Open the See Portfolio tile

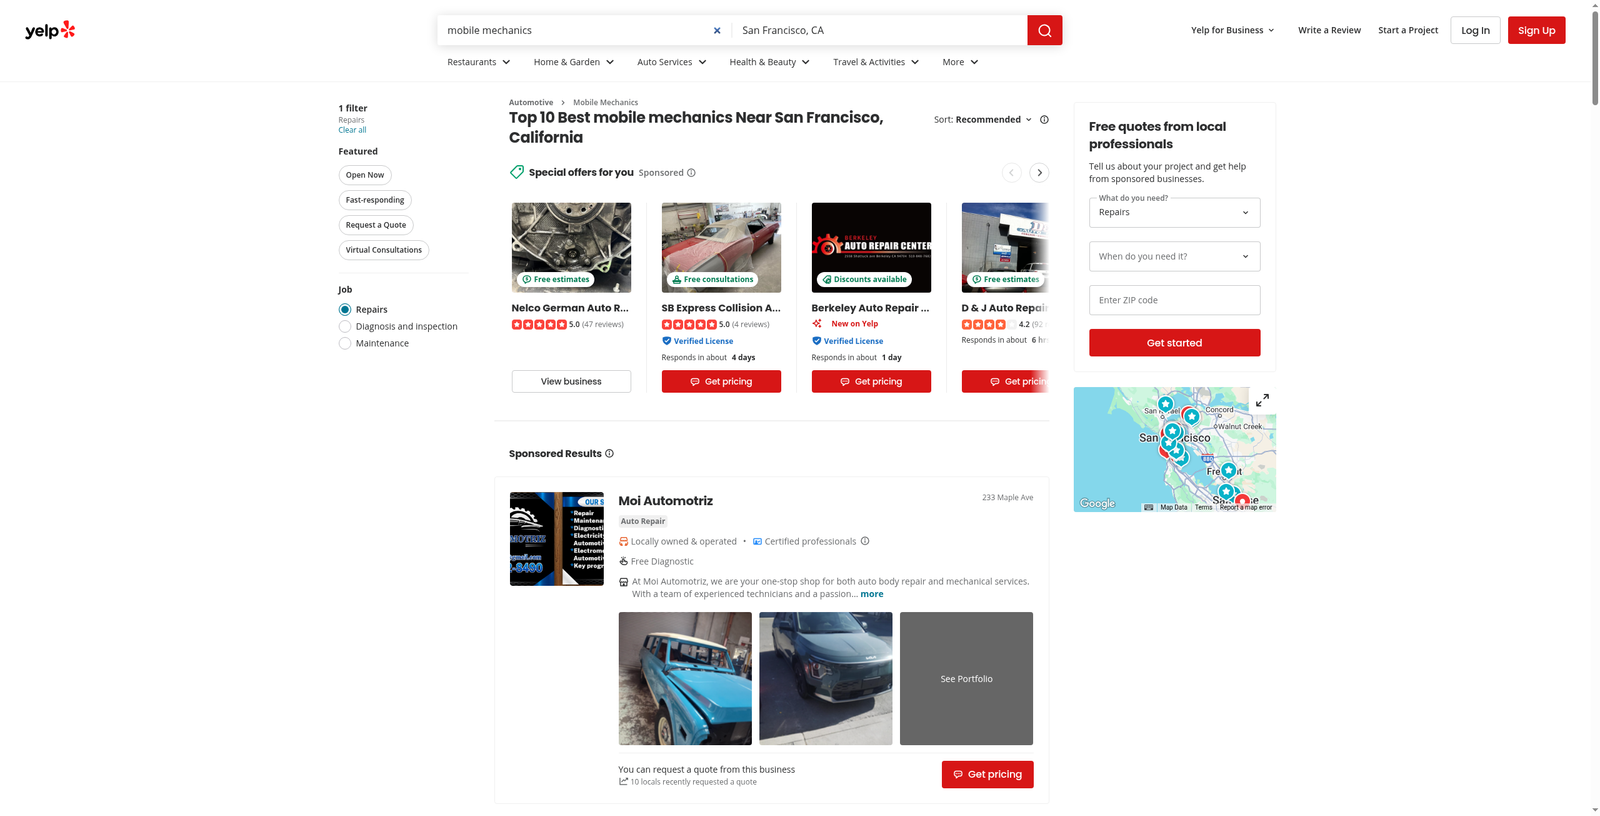(x=966, y=678)
